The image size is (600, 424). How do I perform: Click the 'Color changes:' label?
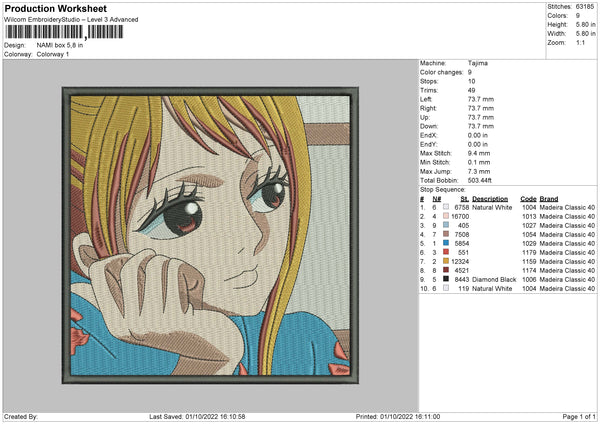point(441,72)
